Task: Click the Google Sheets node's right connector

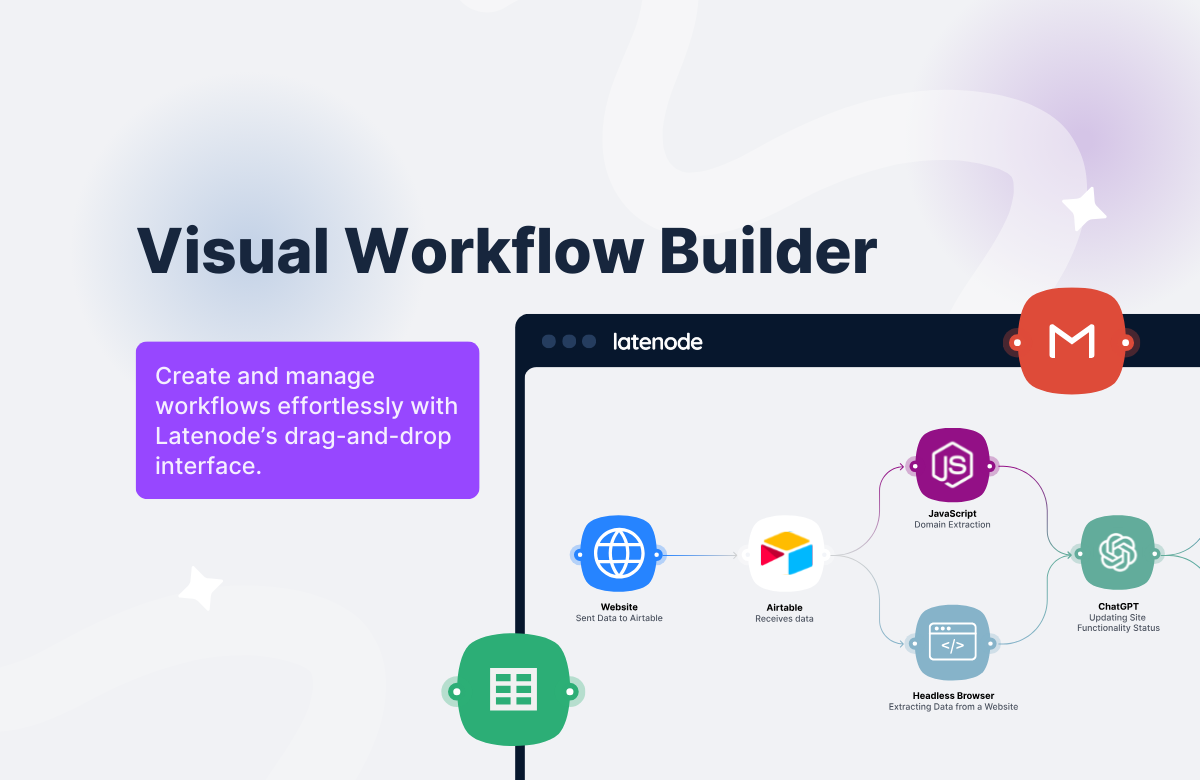Action: [570, 691]
